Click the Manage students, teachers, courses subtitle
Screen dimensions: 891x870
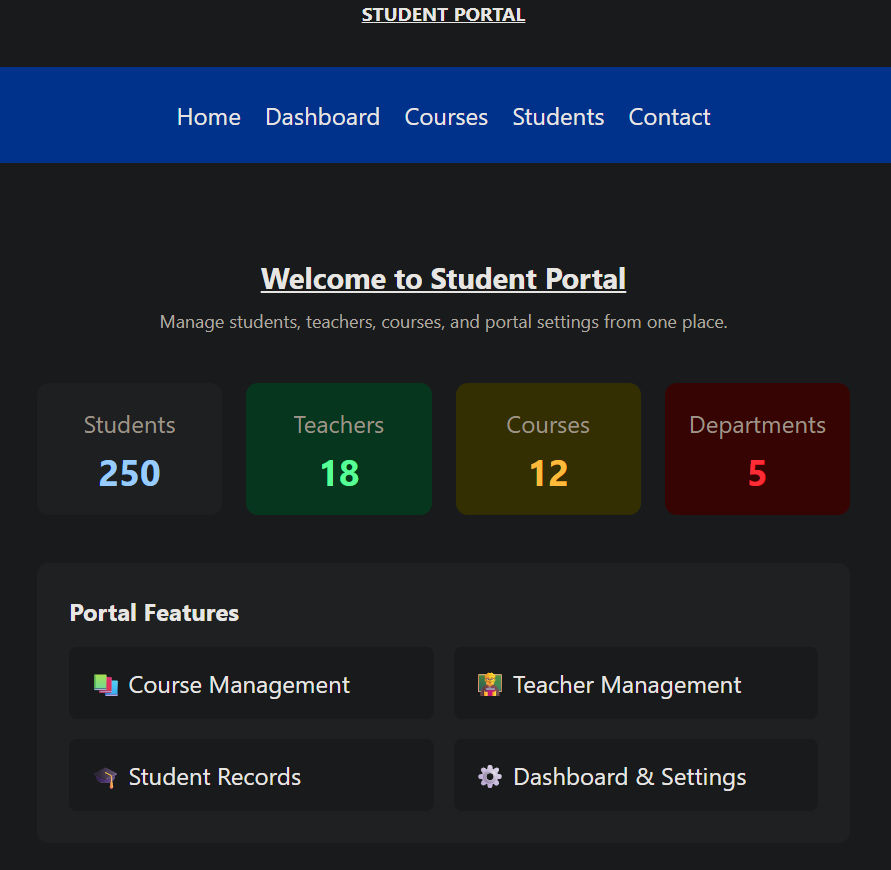point(443,322)
